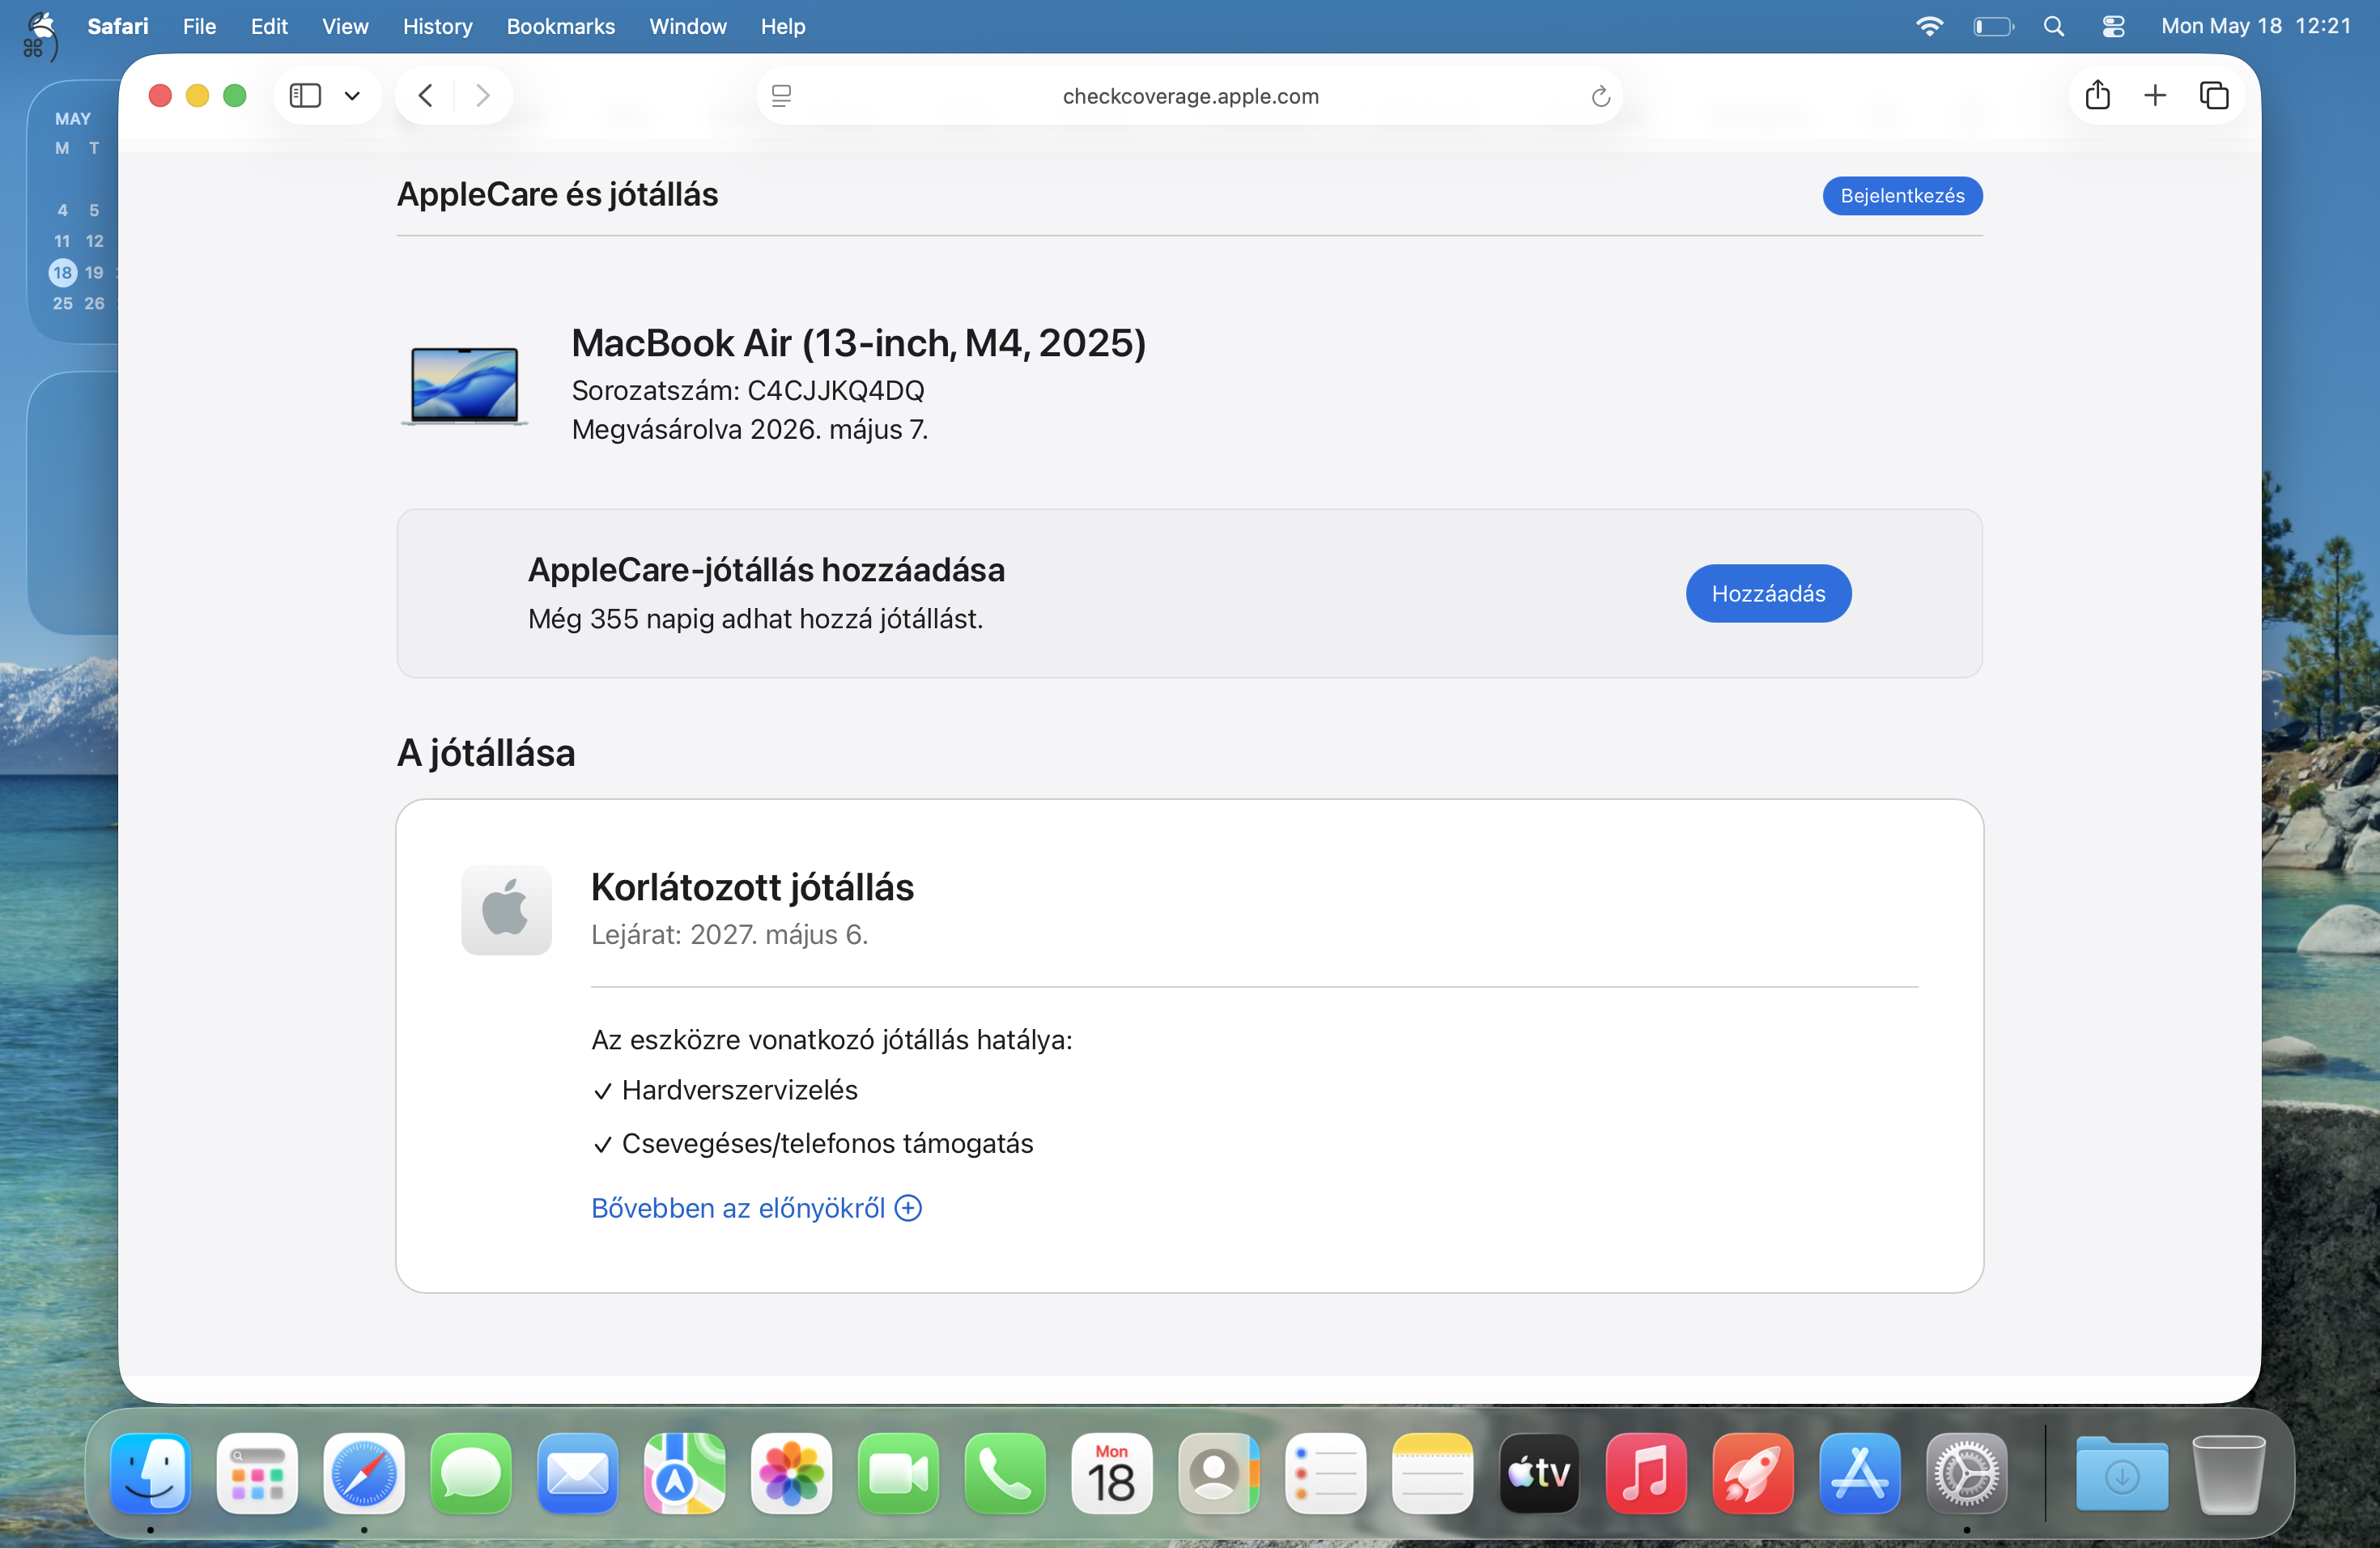This screenshot has width=2380, height=1548.
Task: Open the View menu
Action: [345, 26]
